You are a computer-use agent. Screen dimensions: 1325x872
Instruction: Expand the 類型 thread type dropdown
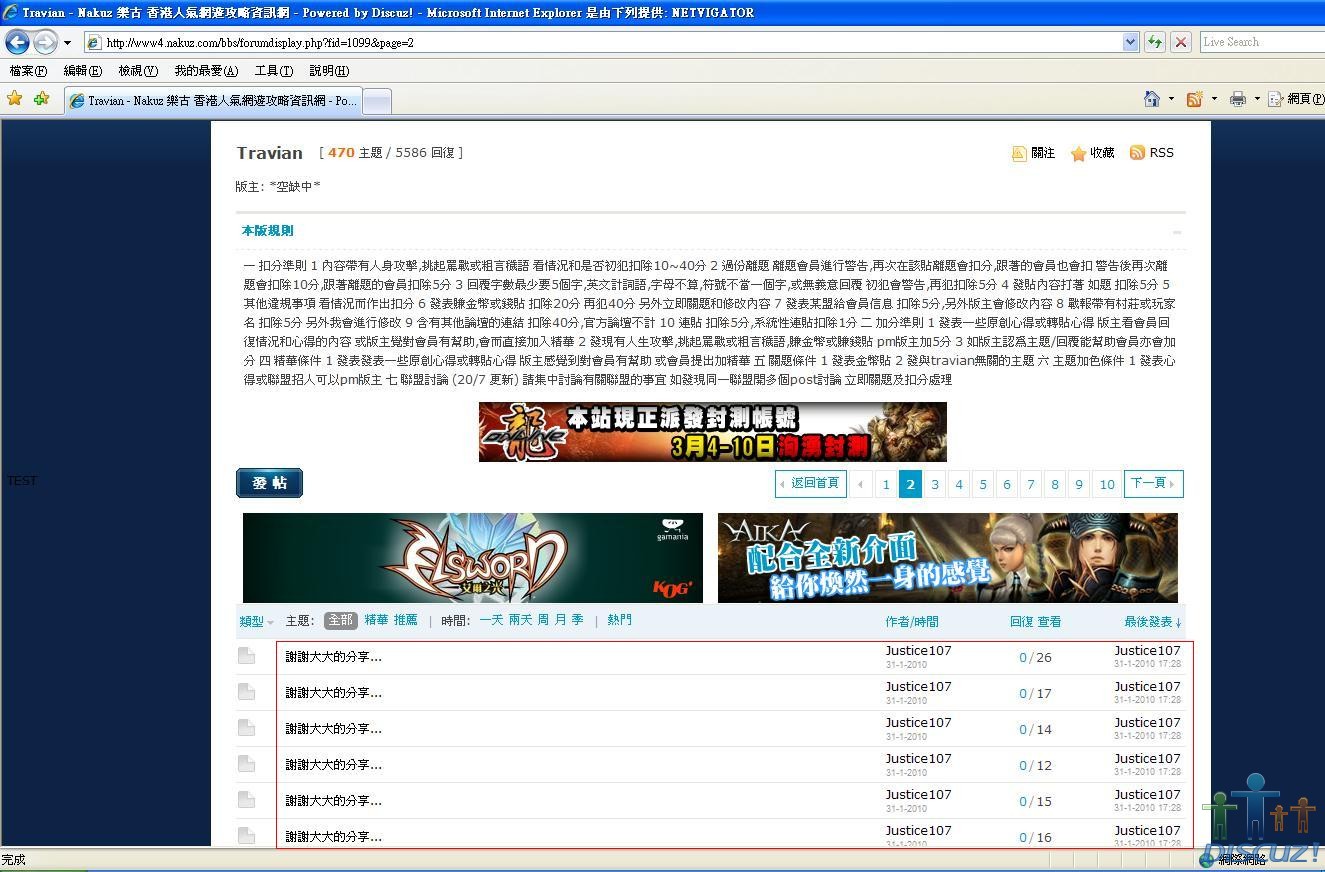pyautogui.click(x=256, y=622)
